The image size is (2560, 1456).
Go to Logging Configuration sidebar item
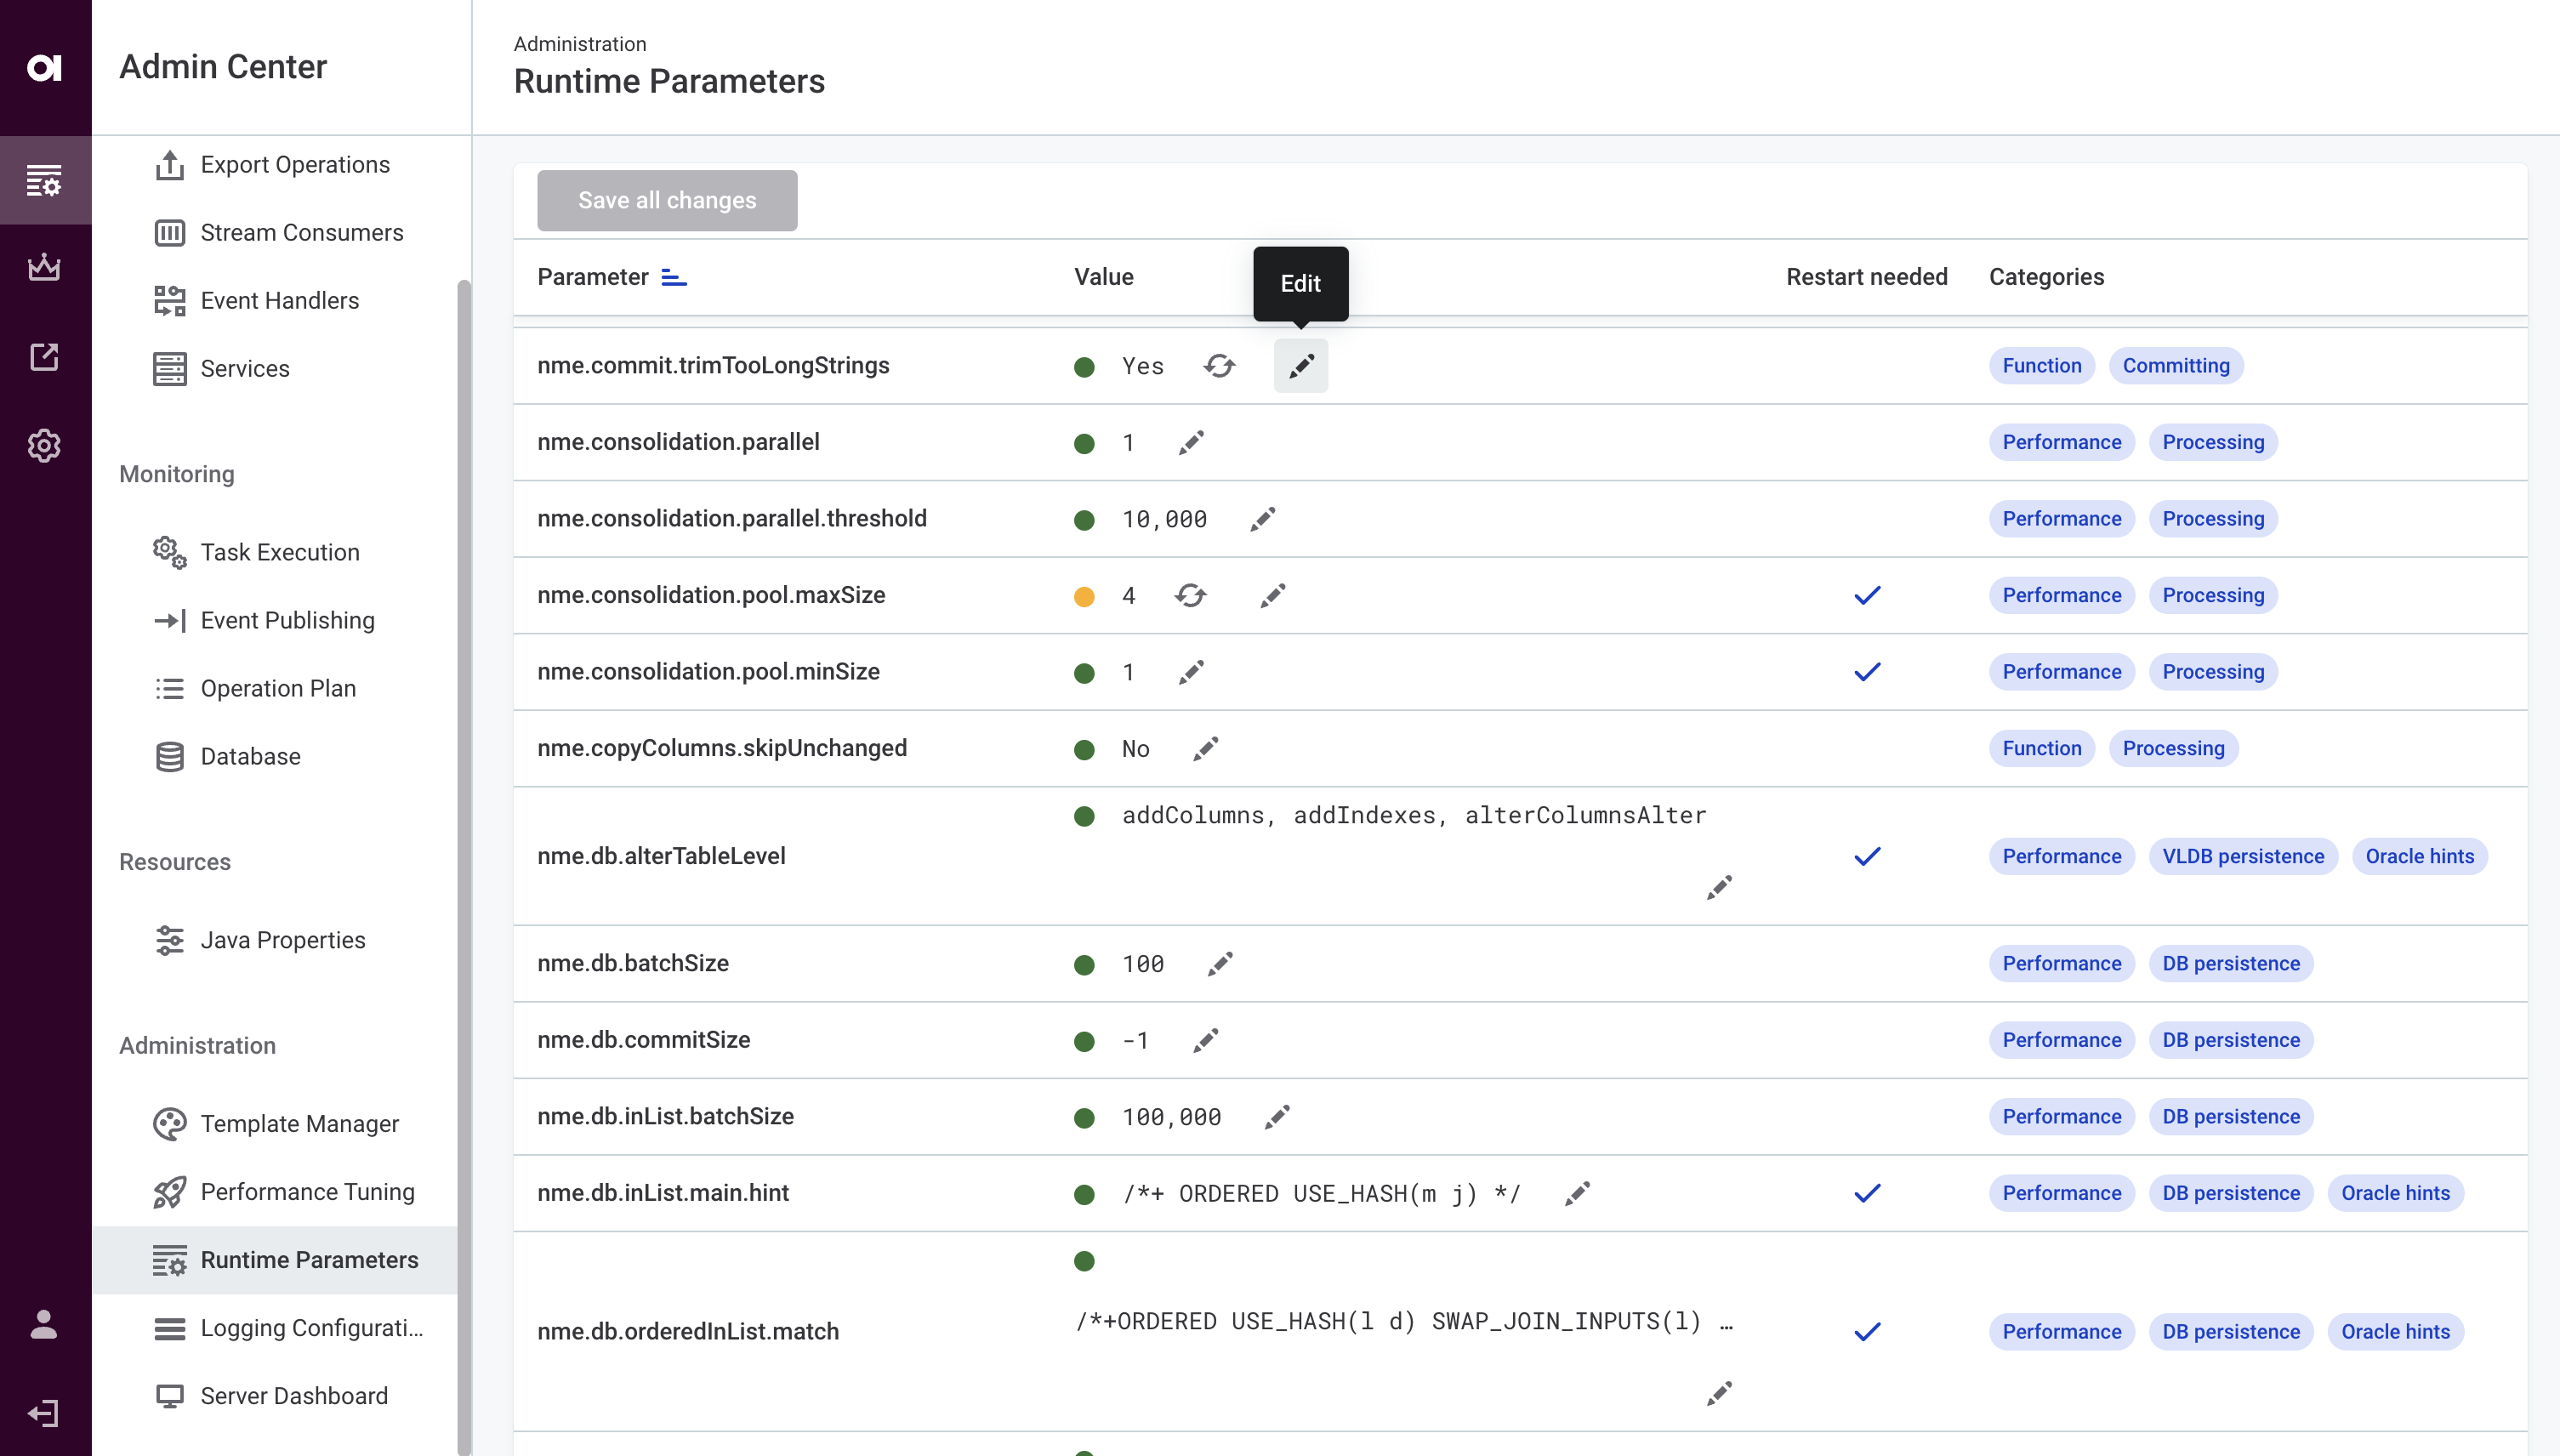311,1328
